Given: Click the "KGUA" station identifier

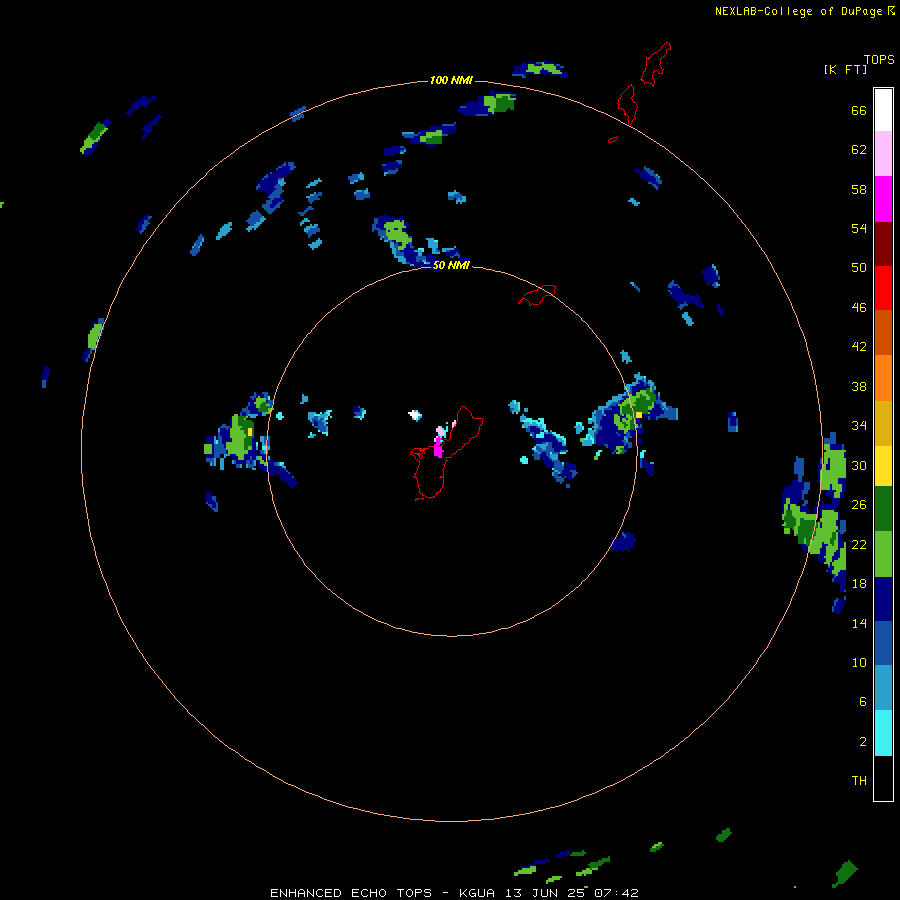Looking at the screenshot, I should (x=479, y=893).
